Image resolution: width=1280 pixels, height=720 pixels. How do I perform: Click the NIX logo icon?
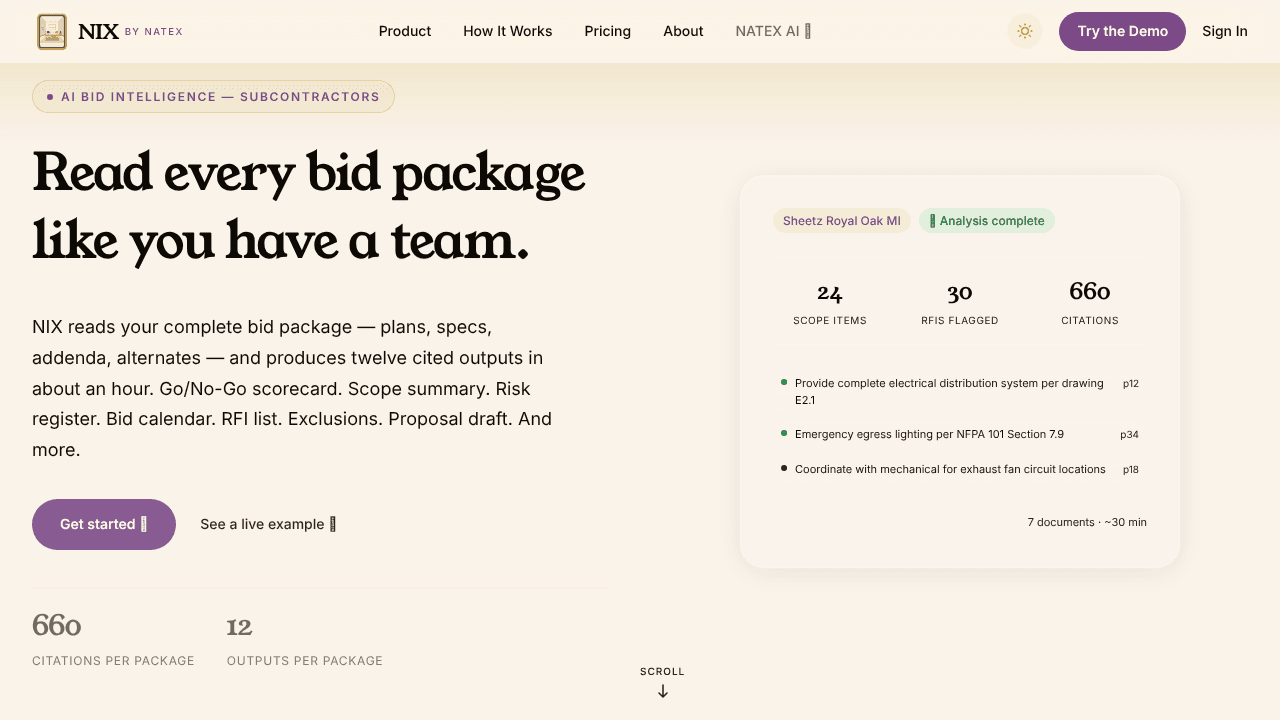pyautogui.click(x=52, y=32)
